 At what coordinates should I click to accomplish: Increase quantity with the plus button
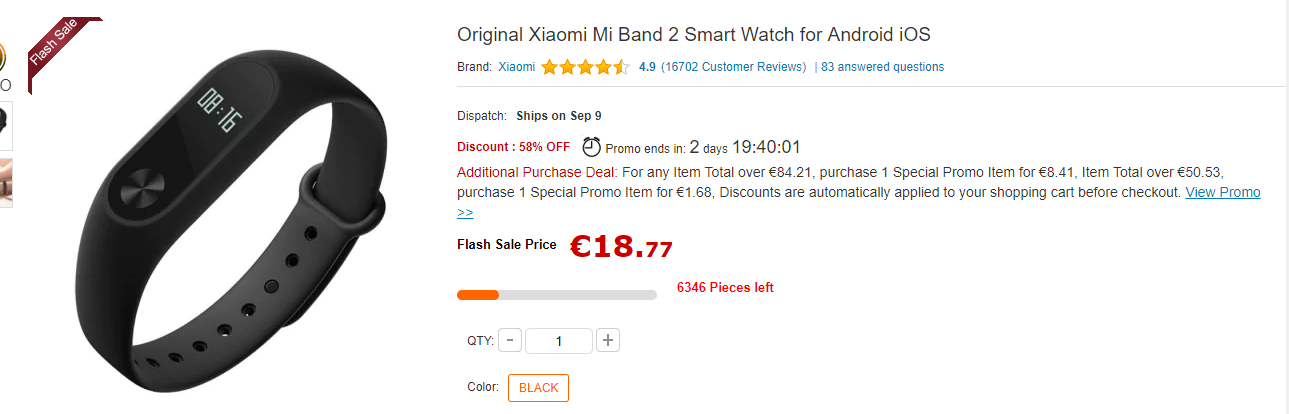(x=608, y=340)
